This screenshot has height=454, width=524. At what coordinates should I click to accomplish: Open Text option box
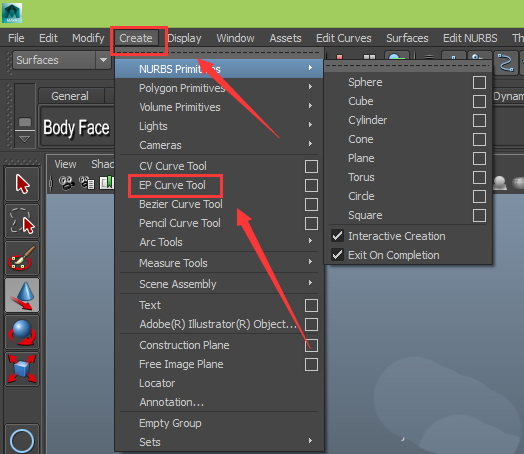(x=311, y=305)
